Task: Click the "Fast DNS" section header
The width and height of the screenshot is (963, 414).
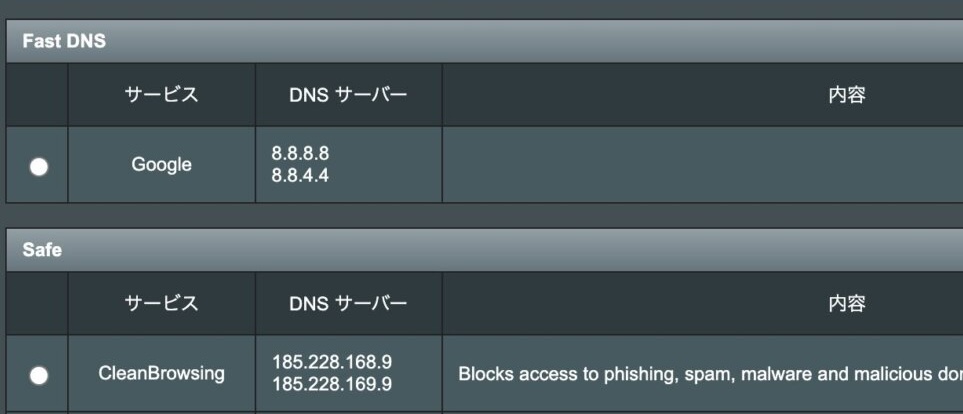Action: 64,41
